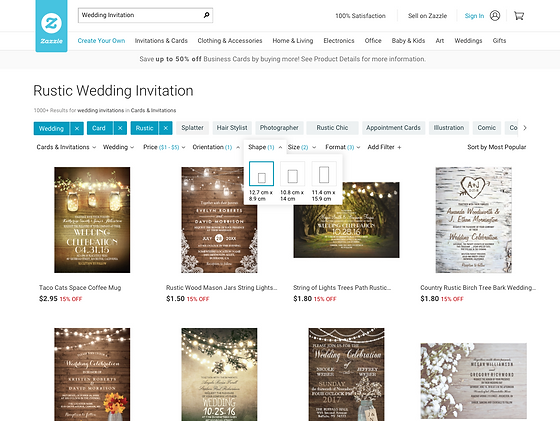Open the shopping cart

point(519,16)
